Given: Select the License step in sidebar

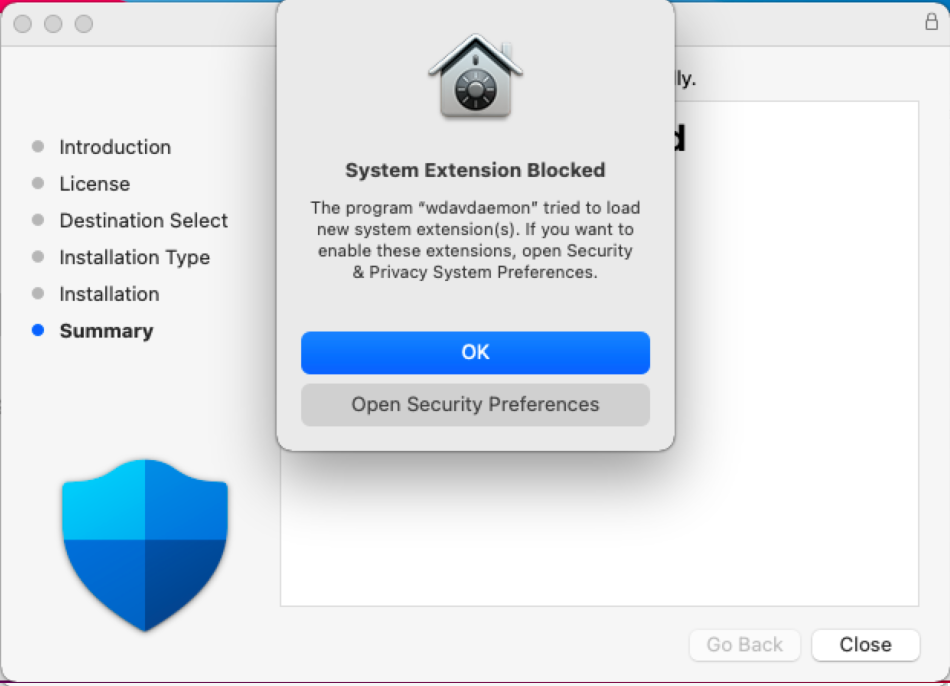Looking at the screenshot, I should coord(95,184).
